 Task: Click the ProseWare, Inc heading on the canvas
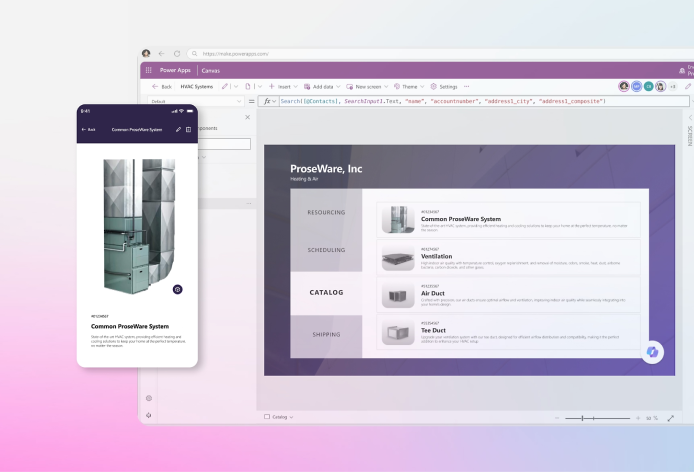pos(326,169)
